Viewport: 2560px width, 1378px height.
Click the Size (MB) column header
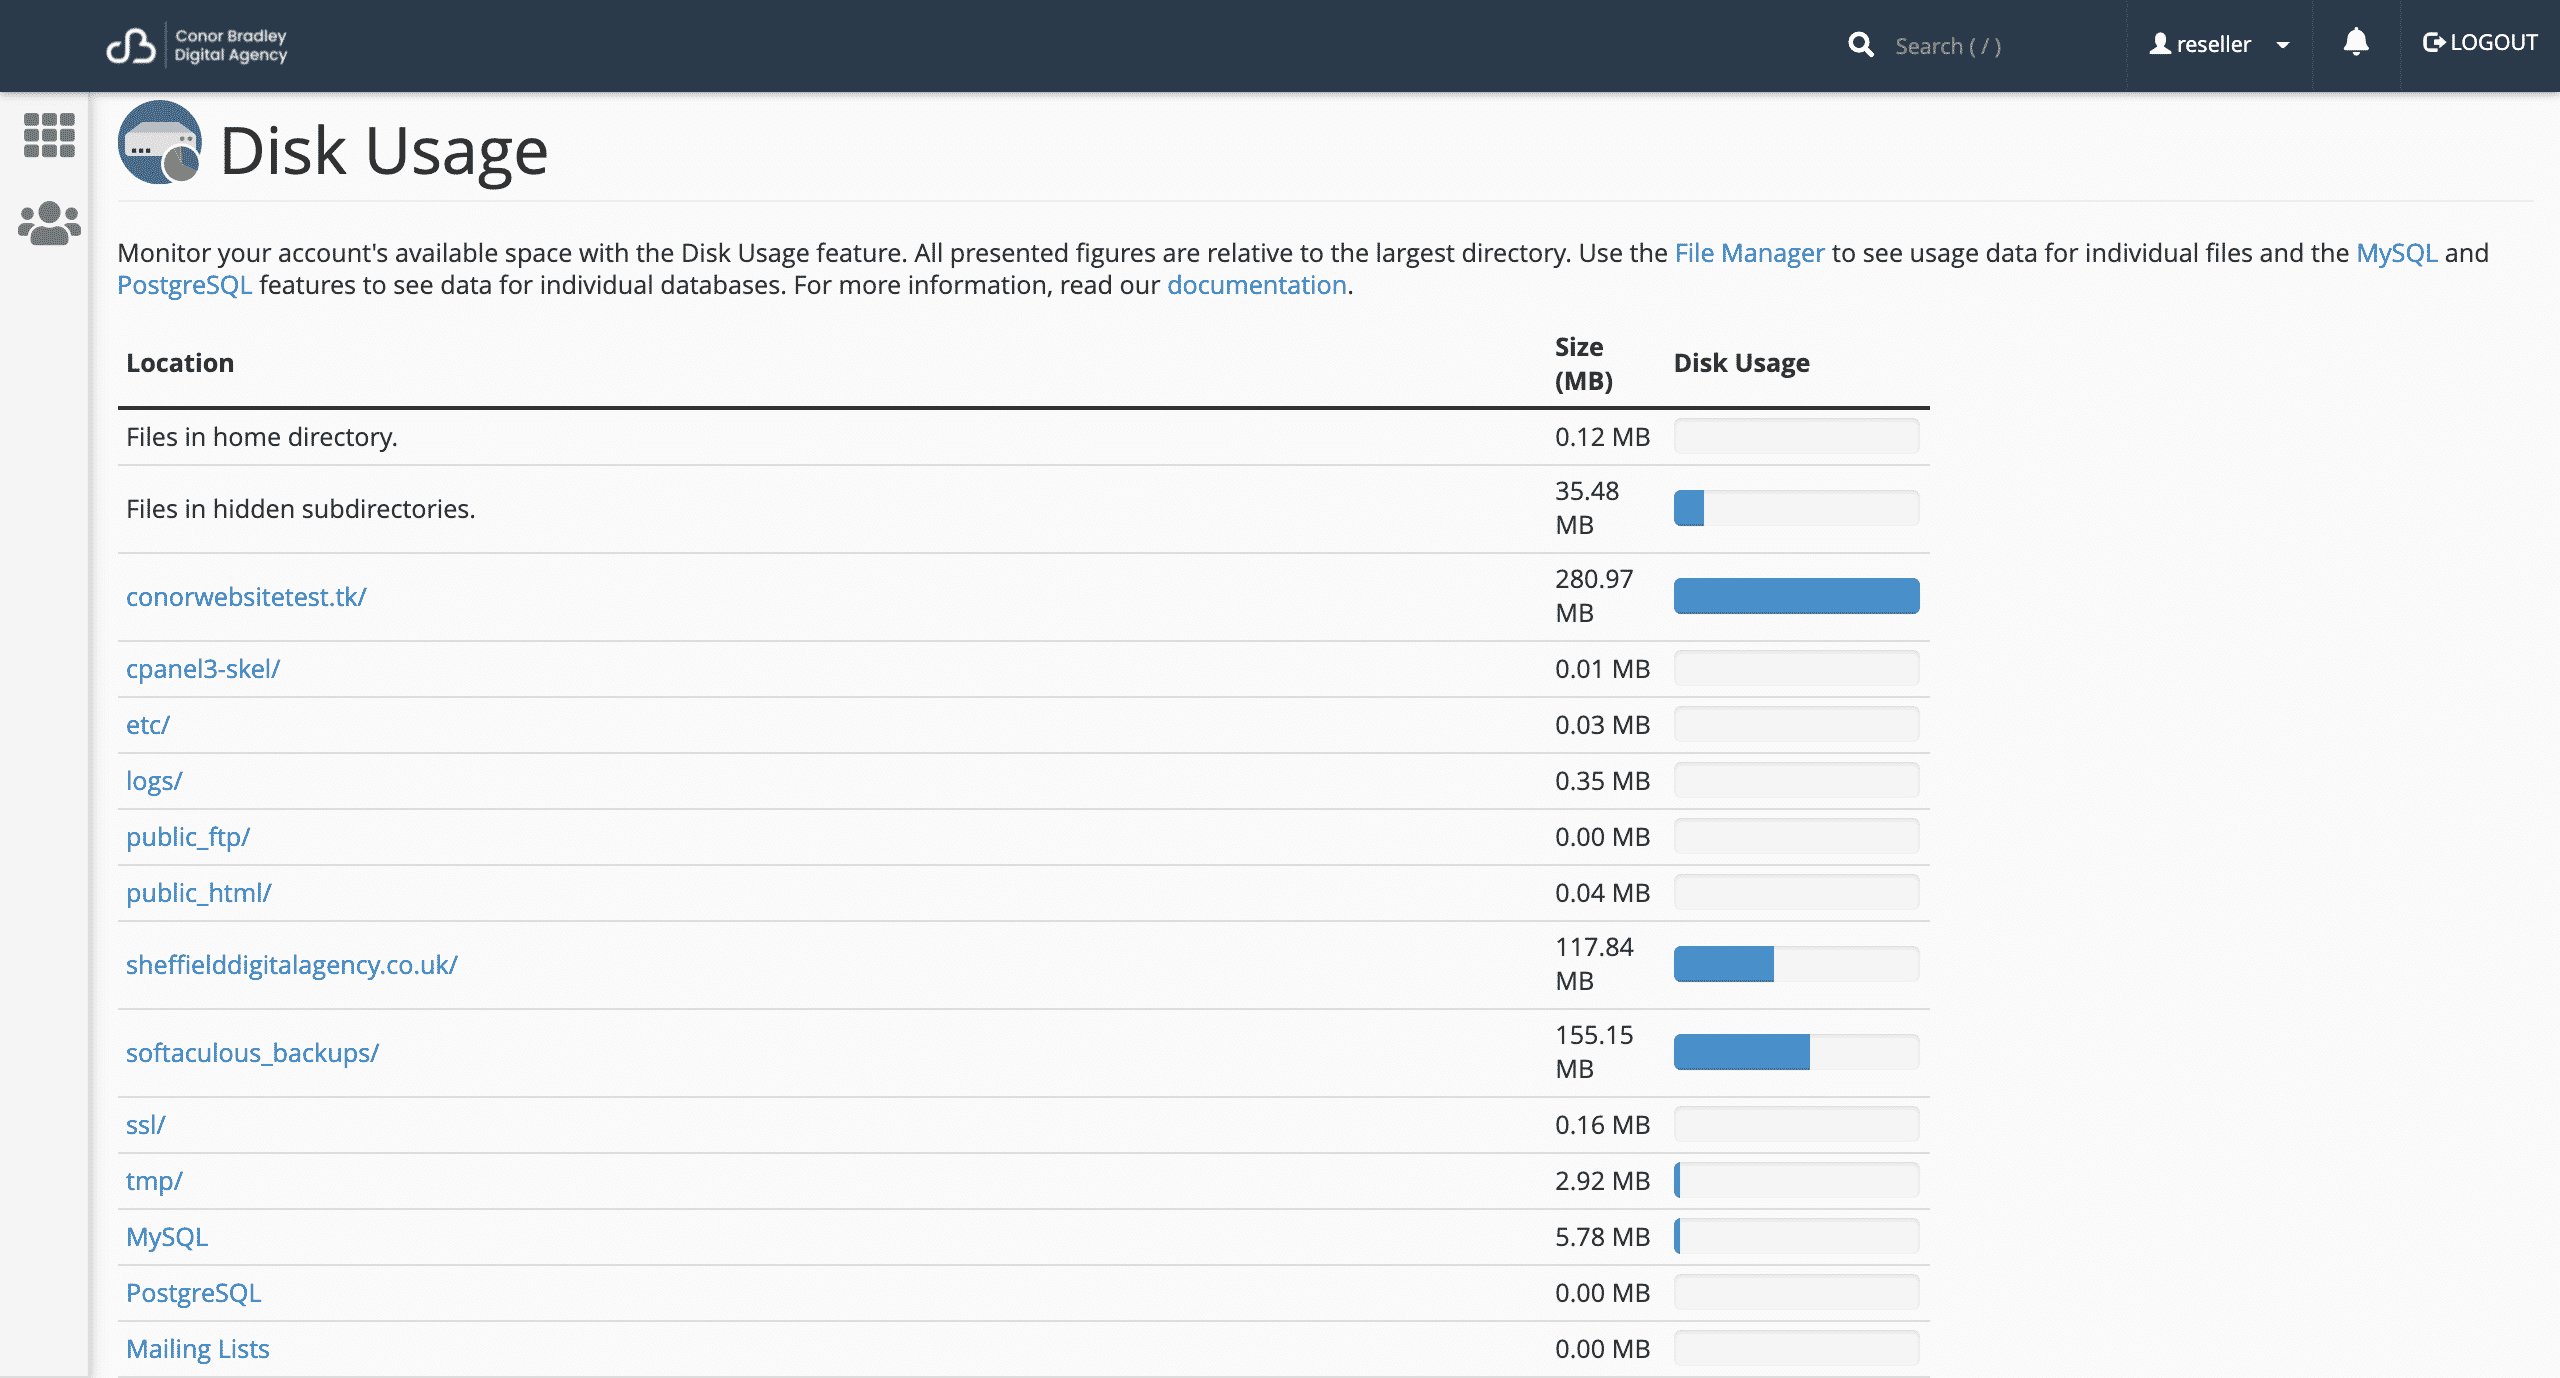1584,364
